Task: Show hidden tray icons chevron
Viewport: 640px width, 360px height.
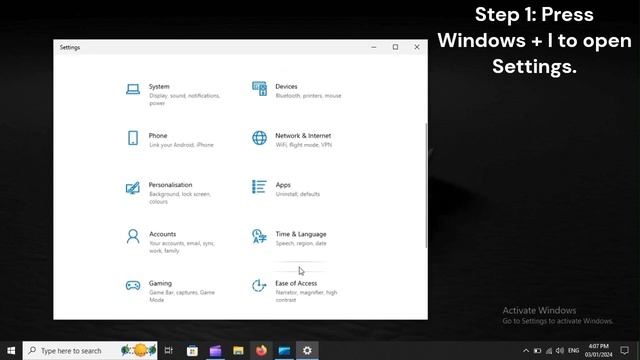Action: pyautogui.click(x=526, y=351)
